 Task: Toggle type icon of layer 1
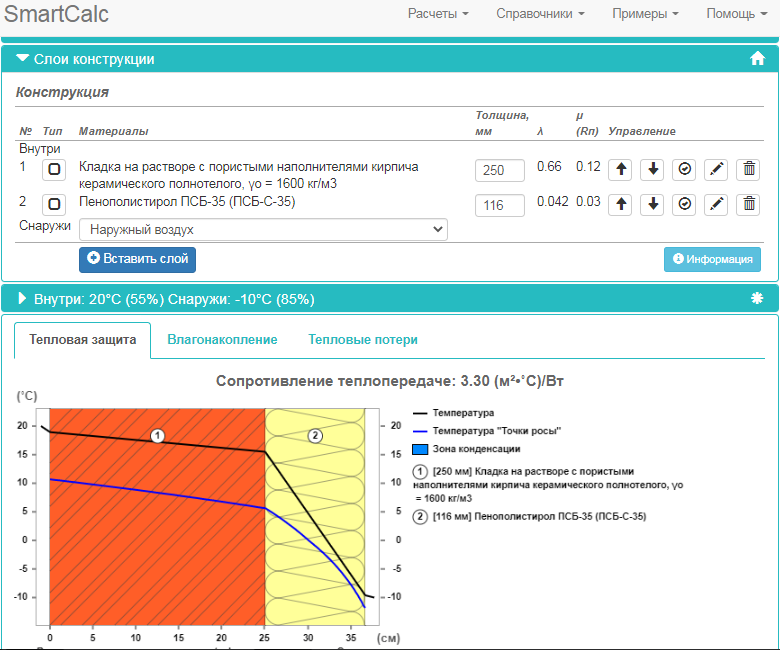[x=54, y=170]
